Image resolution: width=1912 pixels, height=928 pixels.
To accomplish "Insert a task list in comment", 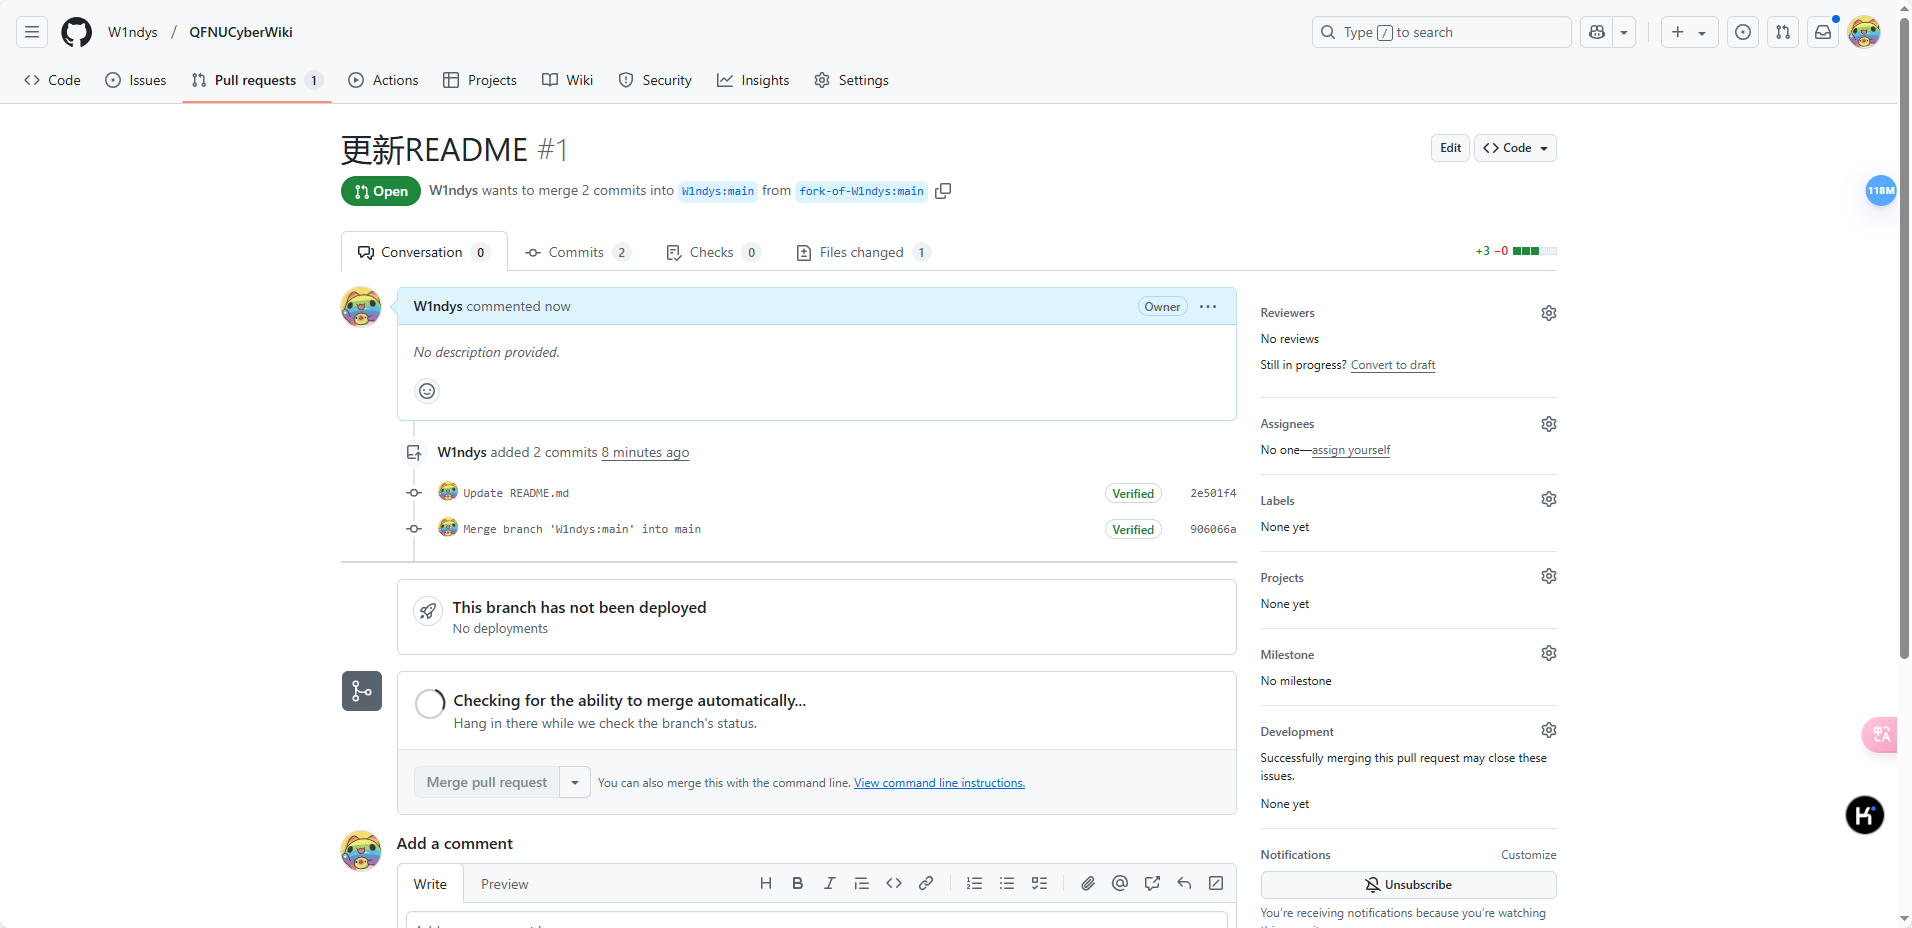I will (1040, 883).
